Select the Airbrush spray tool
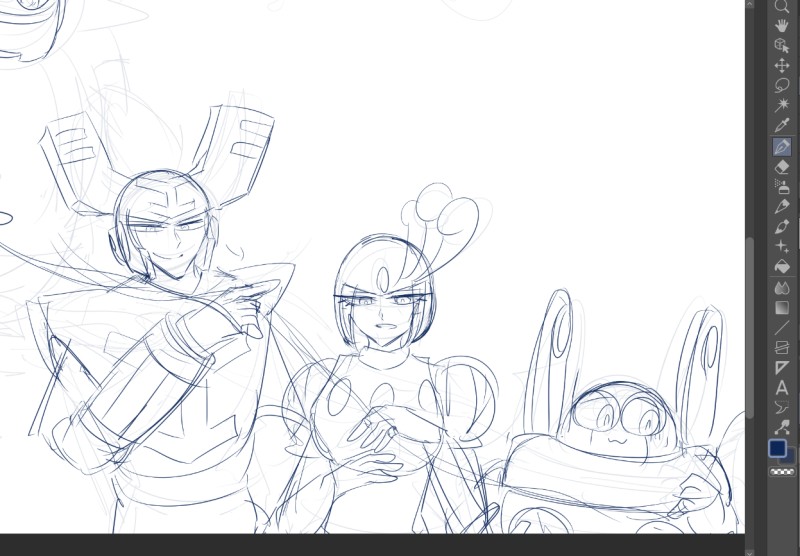The height and width of the screenshot is (556, 800). tap(782, 187)
